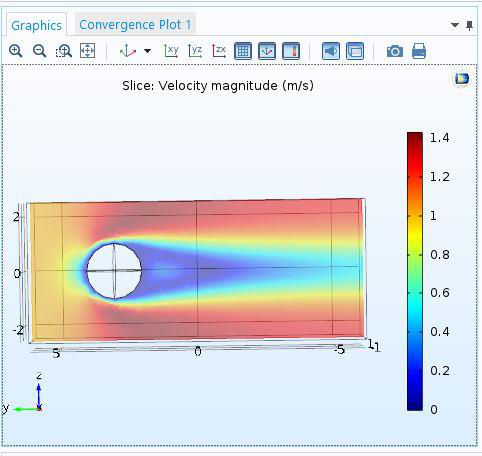
Task: Open the window position dropdown arrow
Action: [x=455, y=25]
